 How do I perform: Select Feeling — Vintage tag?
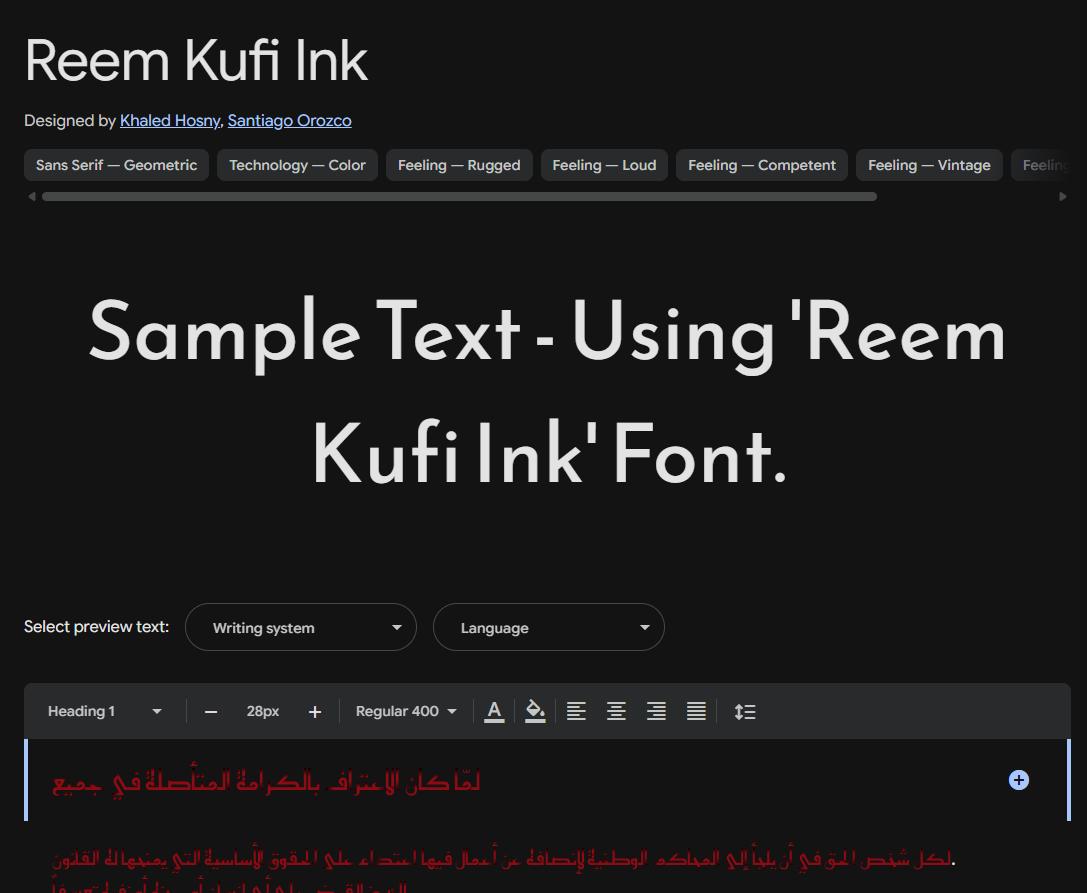coord(929,165)
